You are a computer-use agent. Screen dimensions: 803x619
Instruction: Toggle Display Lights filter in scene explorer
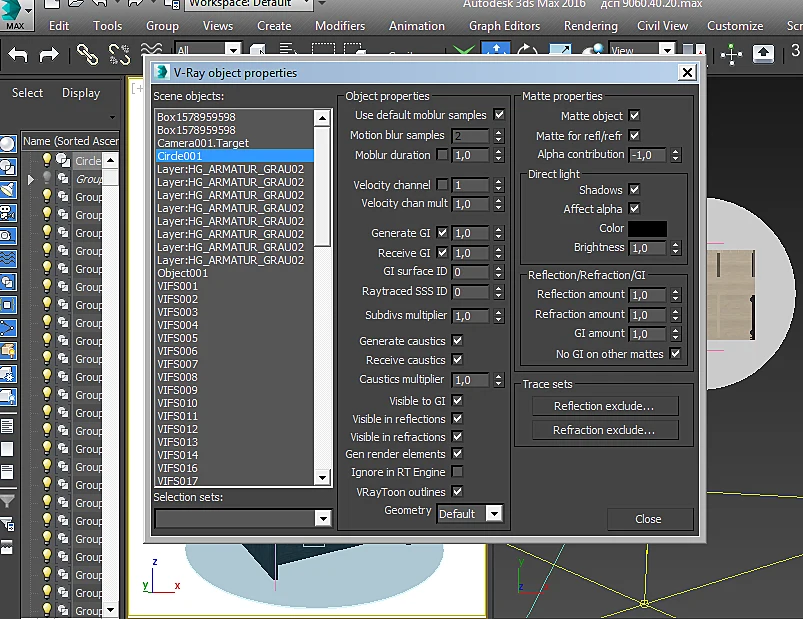coord(8,190)
